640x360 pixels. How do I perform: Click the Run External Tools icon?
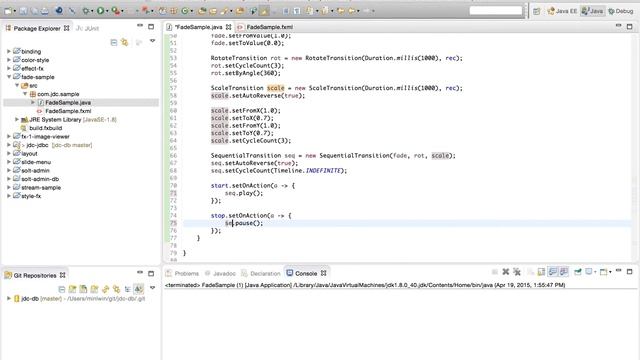point(116,11)
